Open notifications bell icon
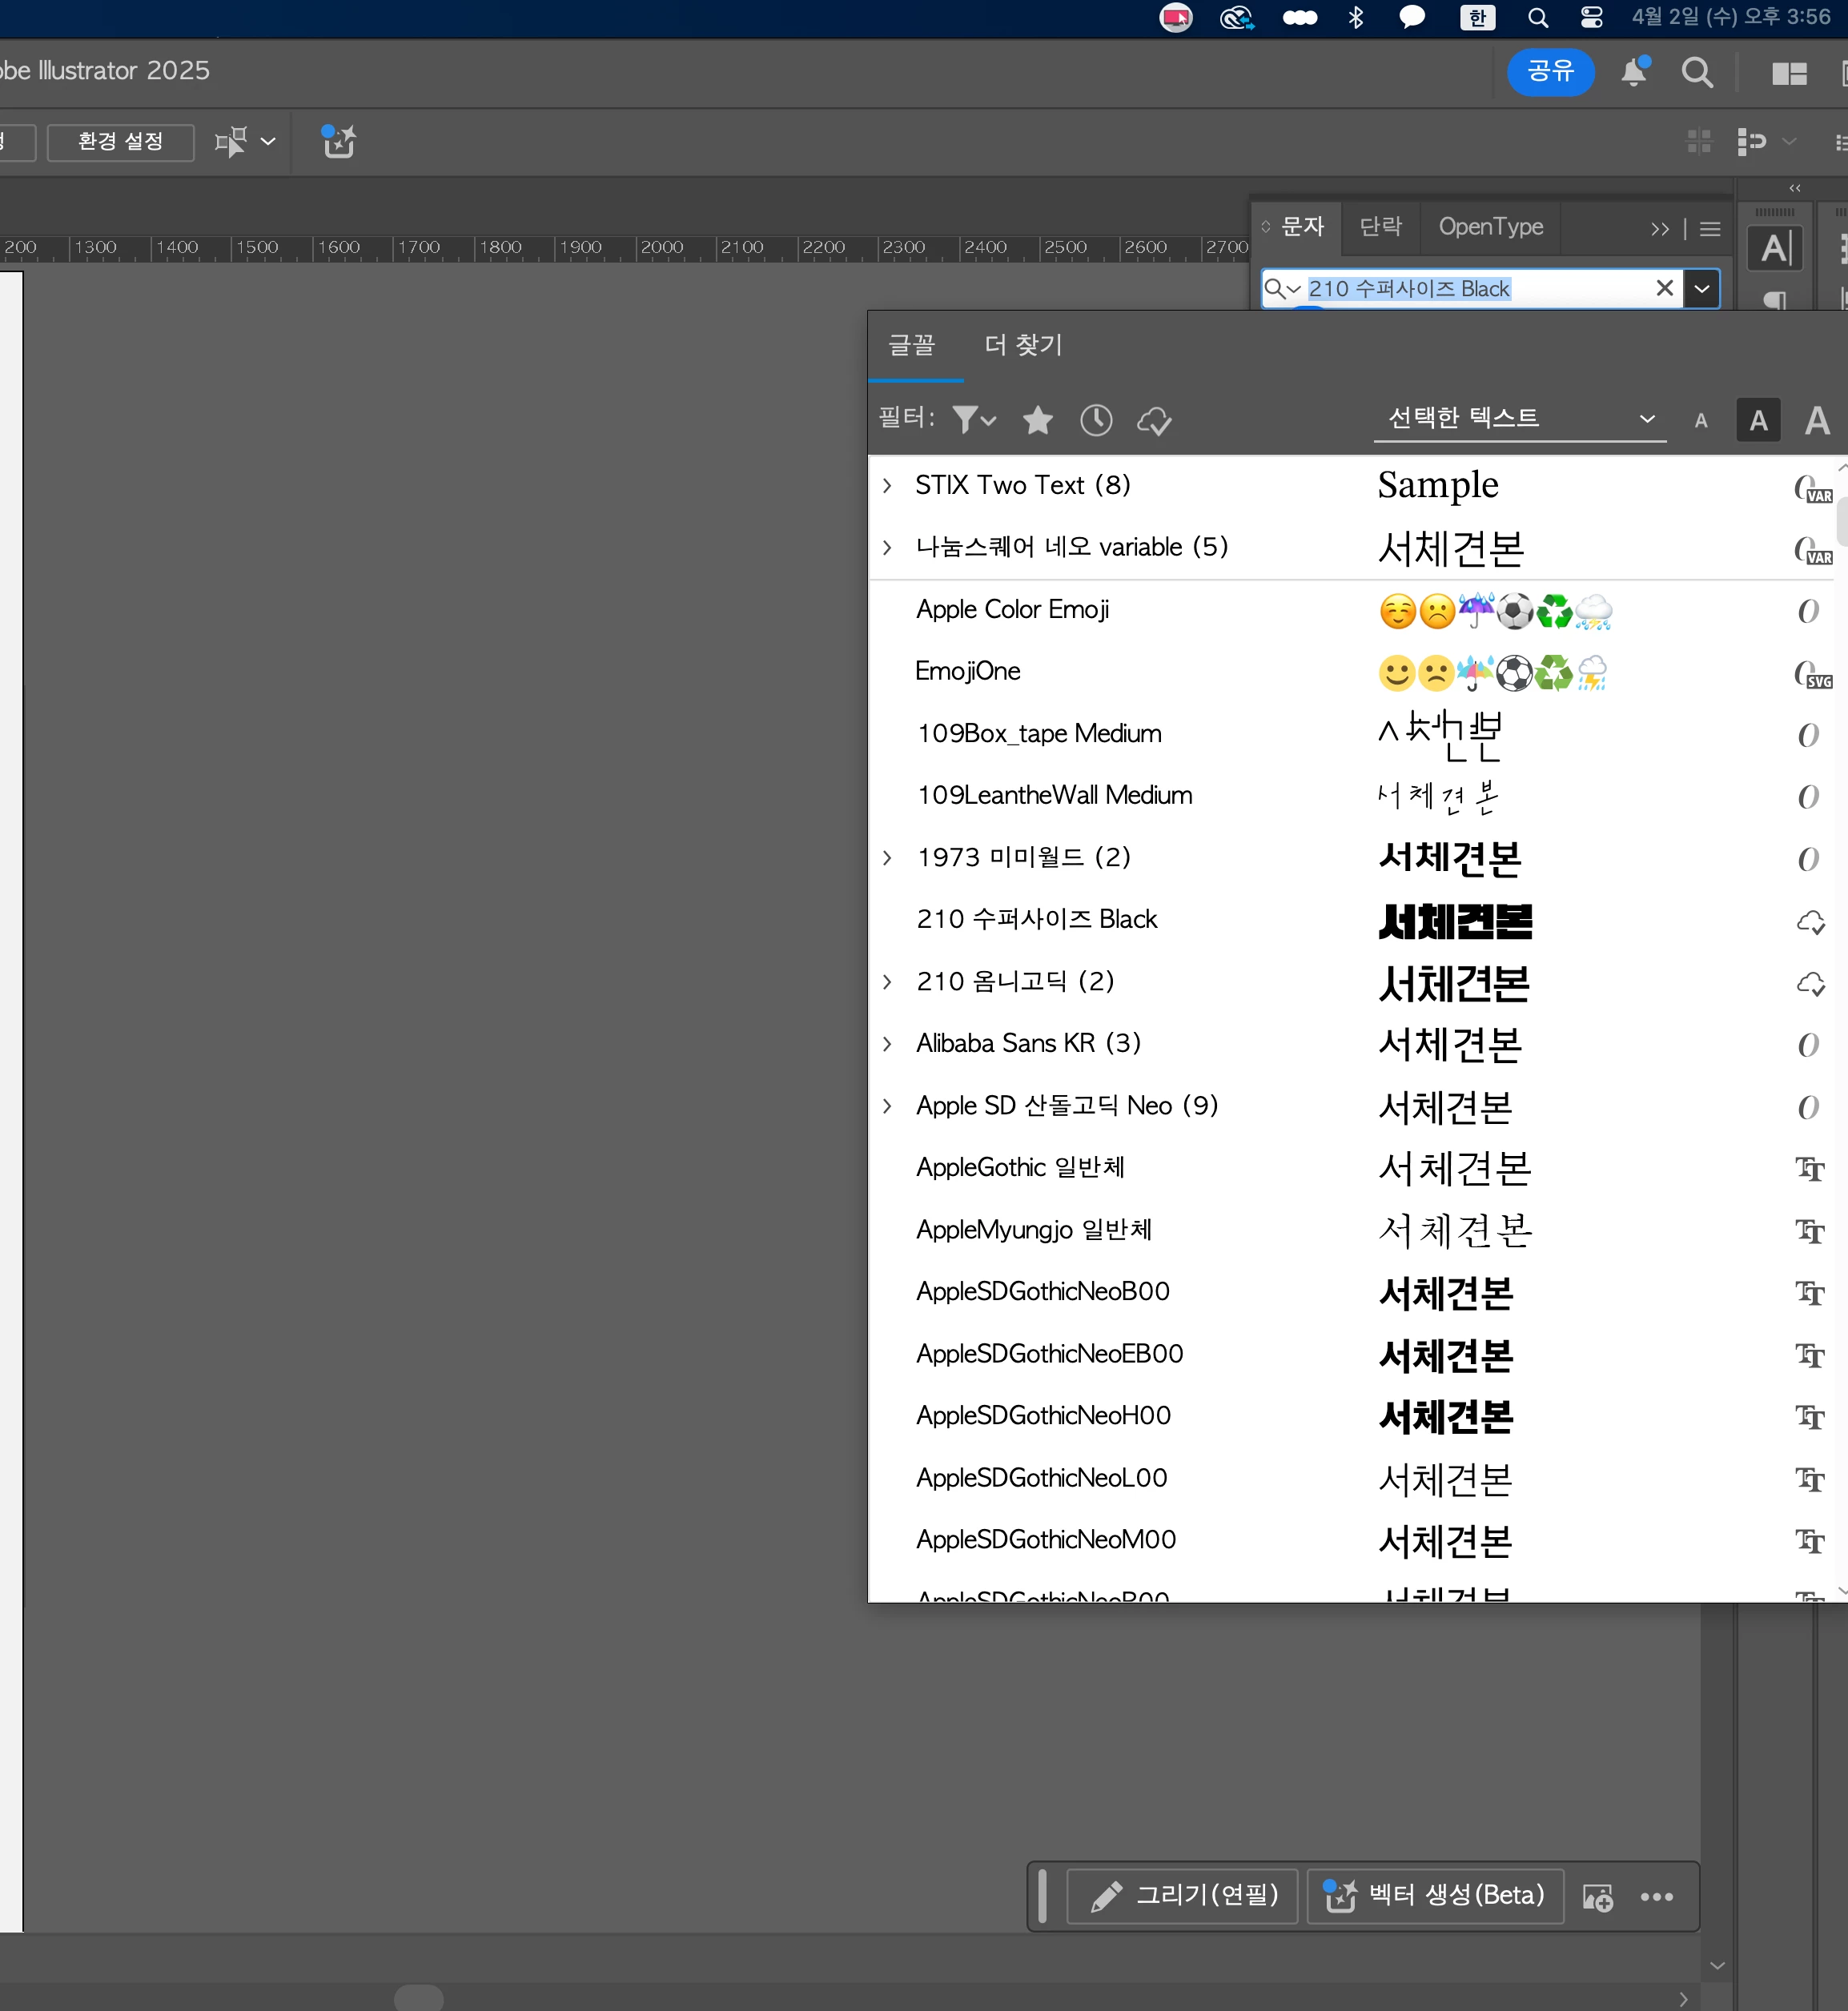The width and height of the screenshot is (1848, 2011). coord(1634,72)
